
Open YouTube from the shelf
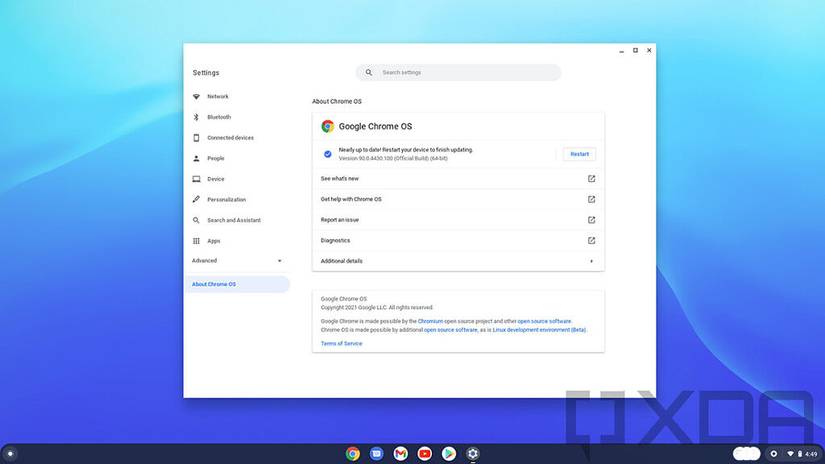coord(425,453)
